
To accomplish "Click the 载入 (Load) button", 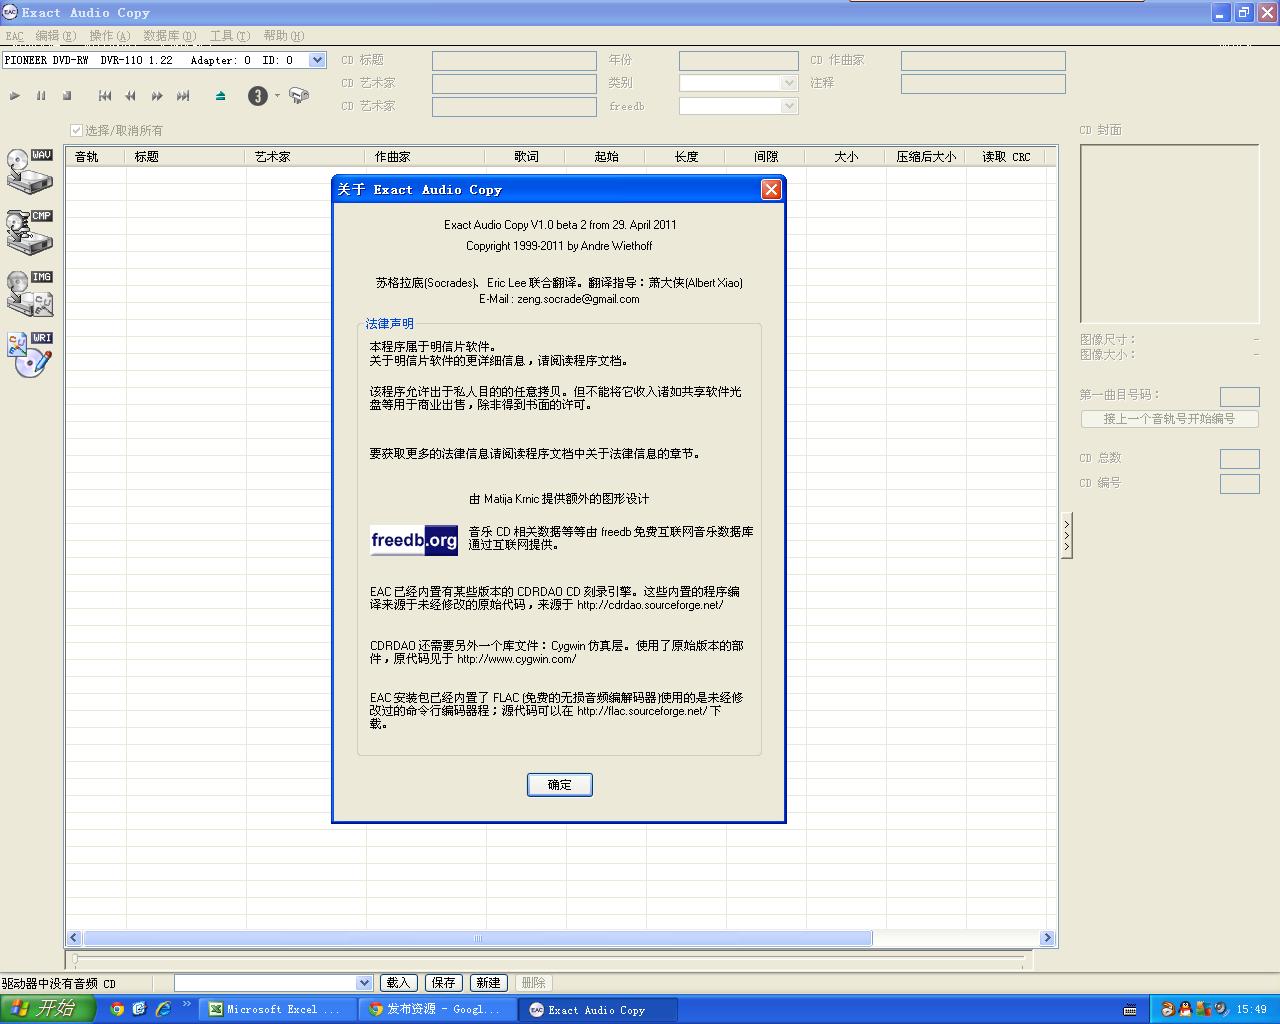I will coord(398,983).
